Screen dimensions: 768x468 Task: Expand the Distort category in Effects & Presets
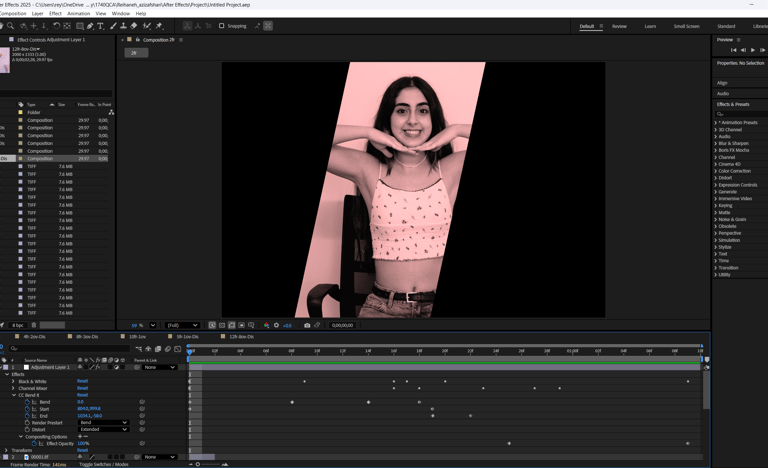click(x=715, y=178)
